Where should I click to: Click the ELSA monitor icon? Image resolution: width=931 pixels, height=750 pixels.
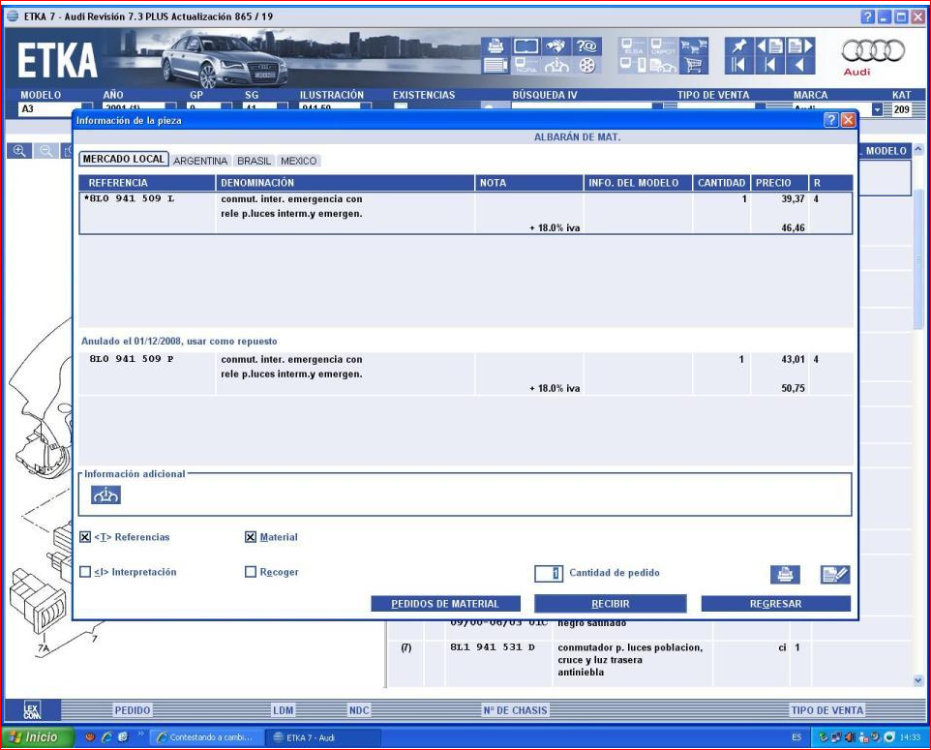tap(633, 46)
